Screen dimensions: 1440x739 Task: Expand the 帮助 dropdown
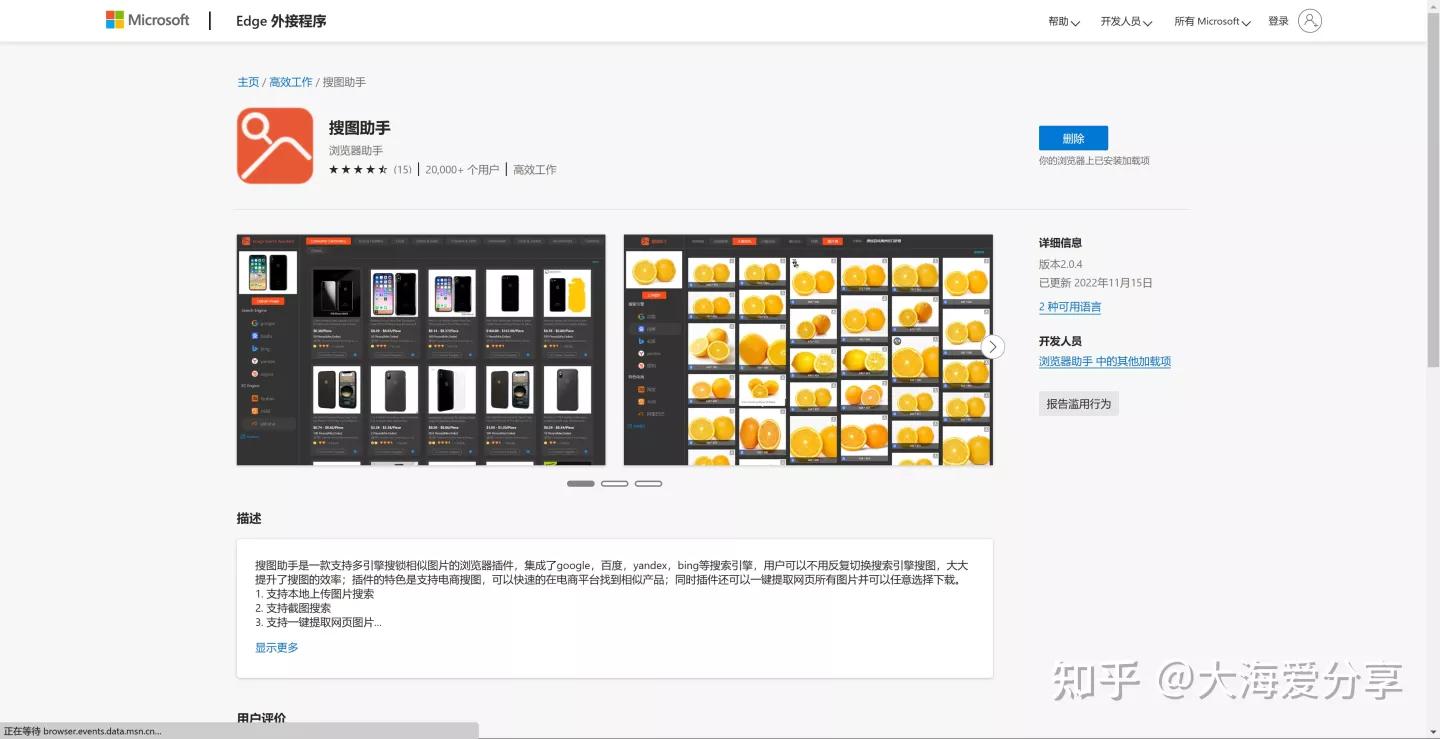tap(1063, 20)
